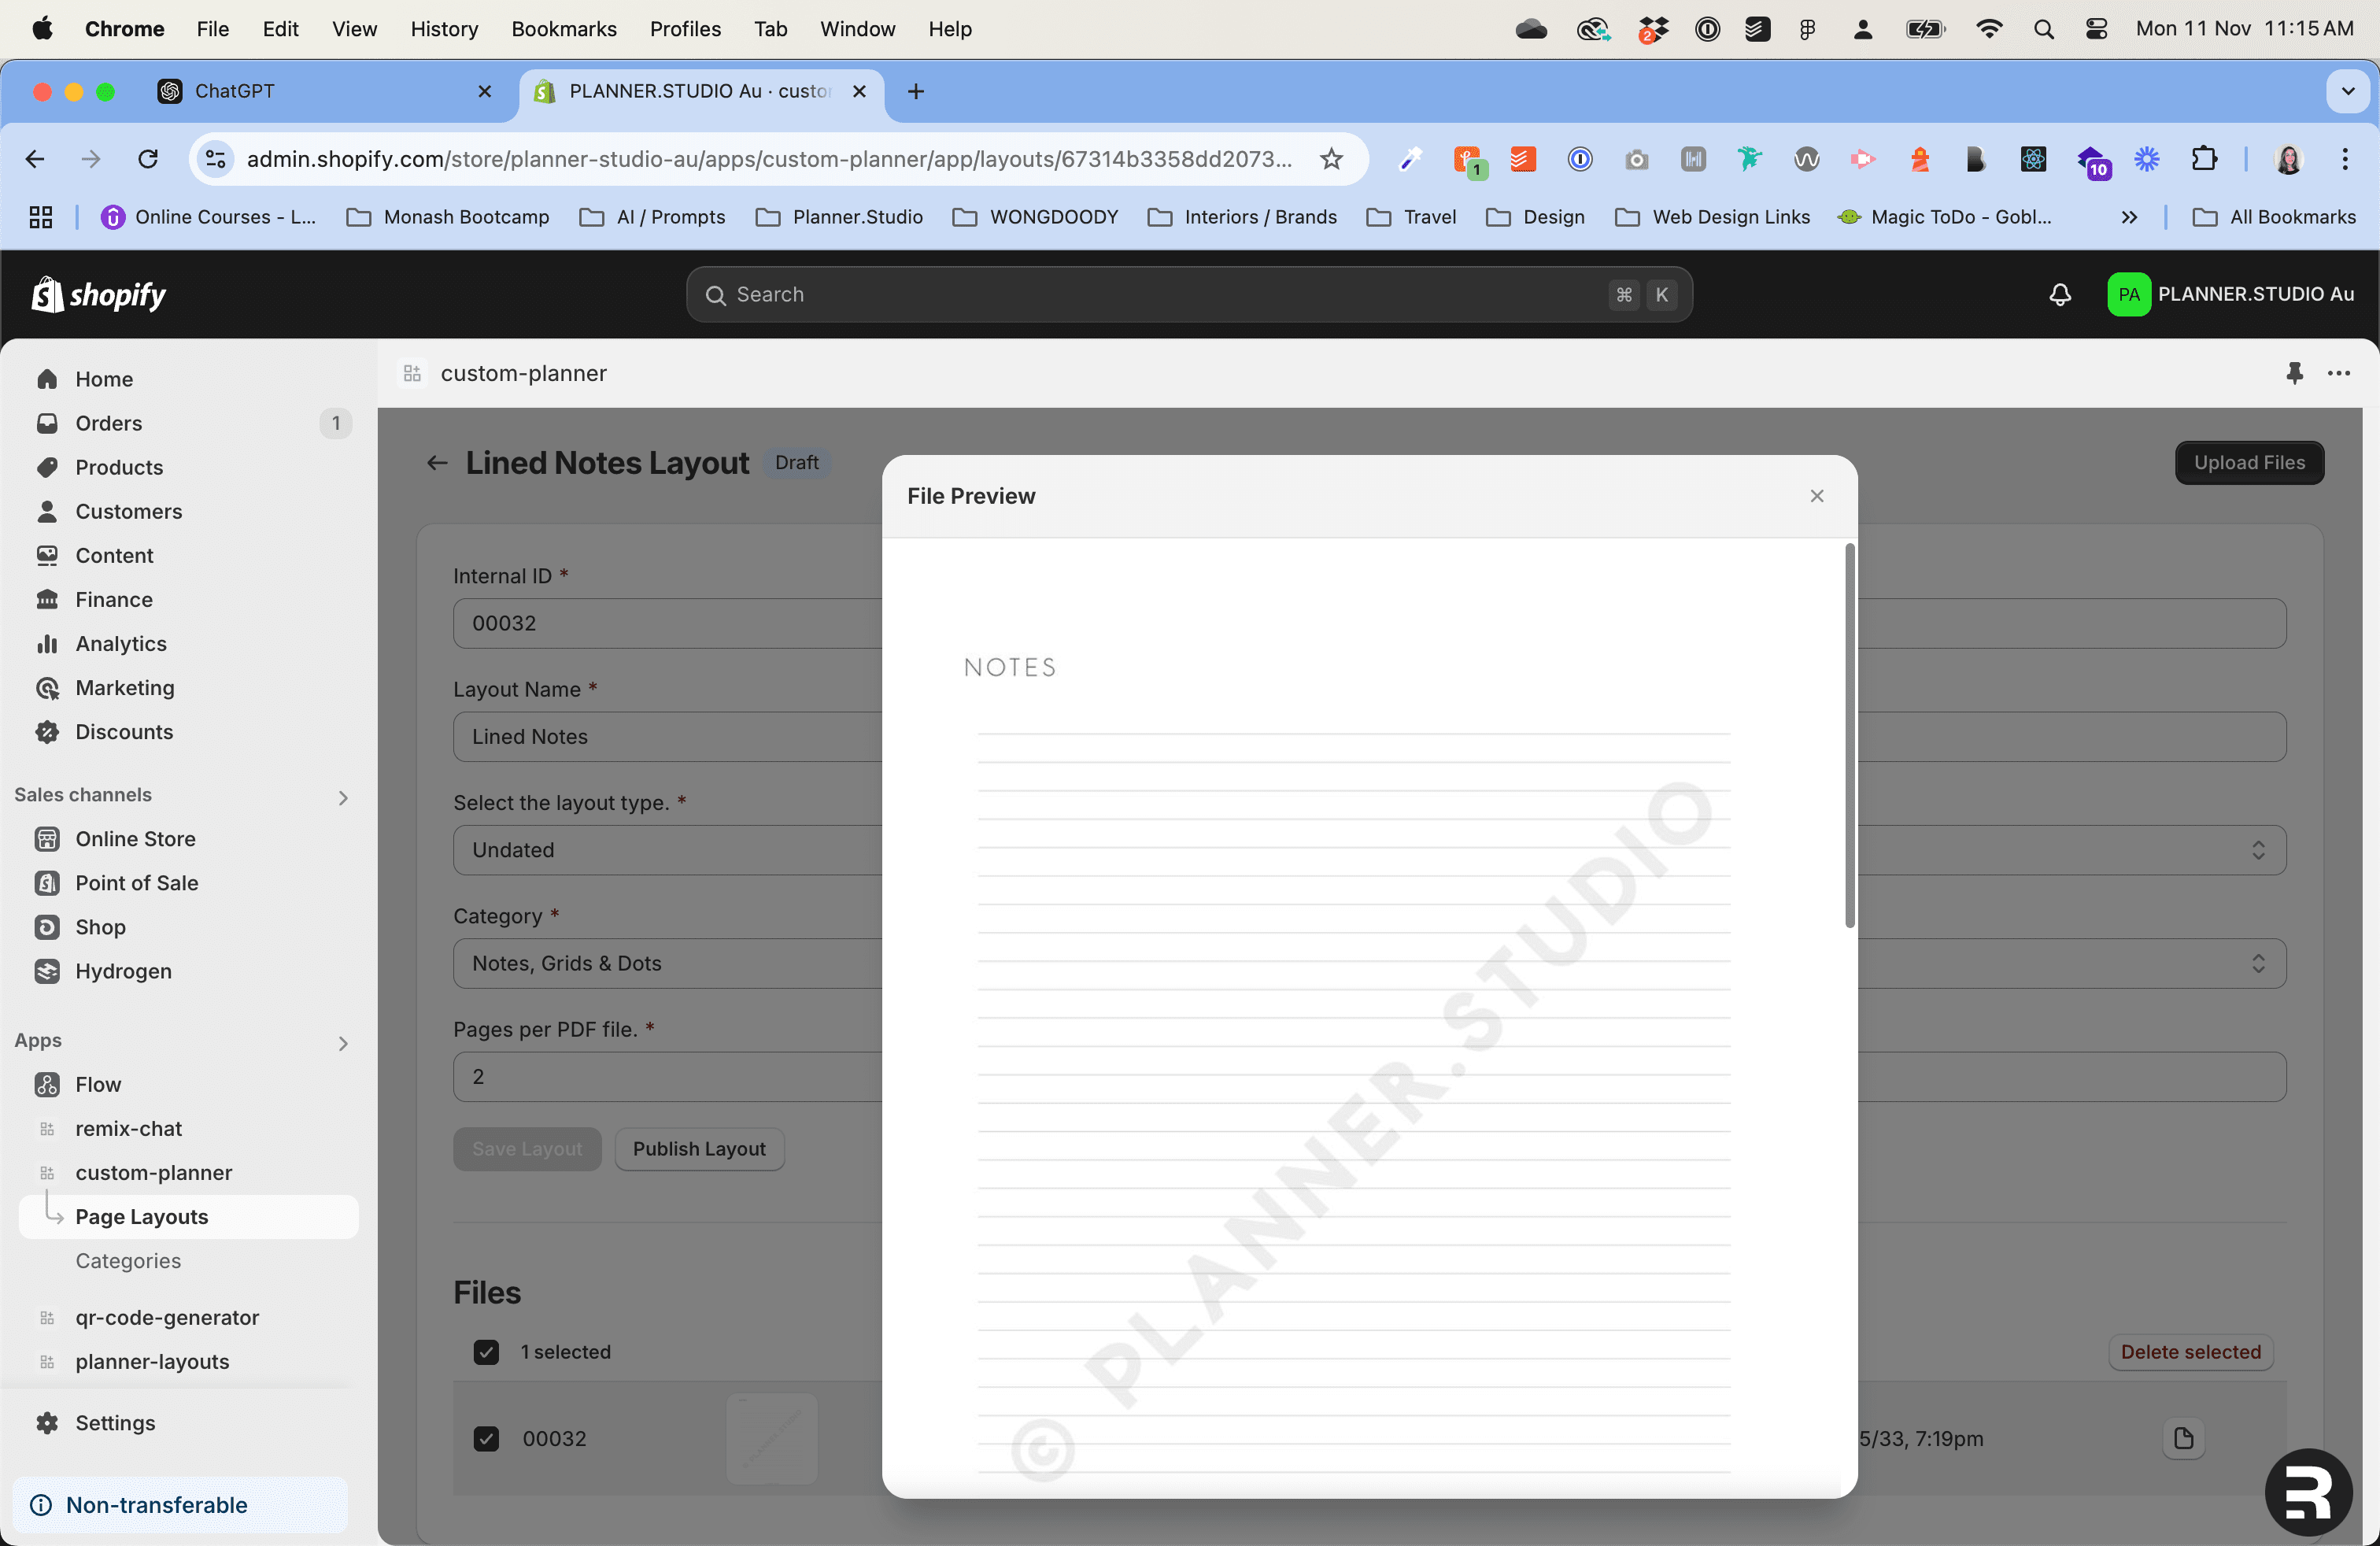Select Orders in the sidebar

pyautogui.click(x=108, y=423)
